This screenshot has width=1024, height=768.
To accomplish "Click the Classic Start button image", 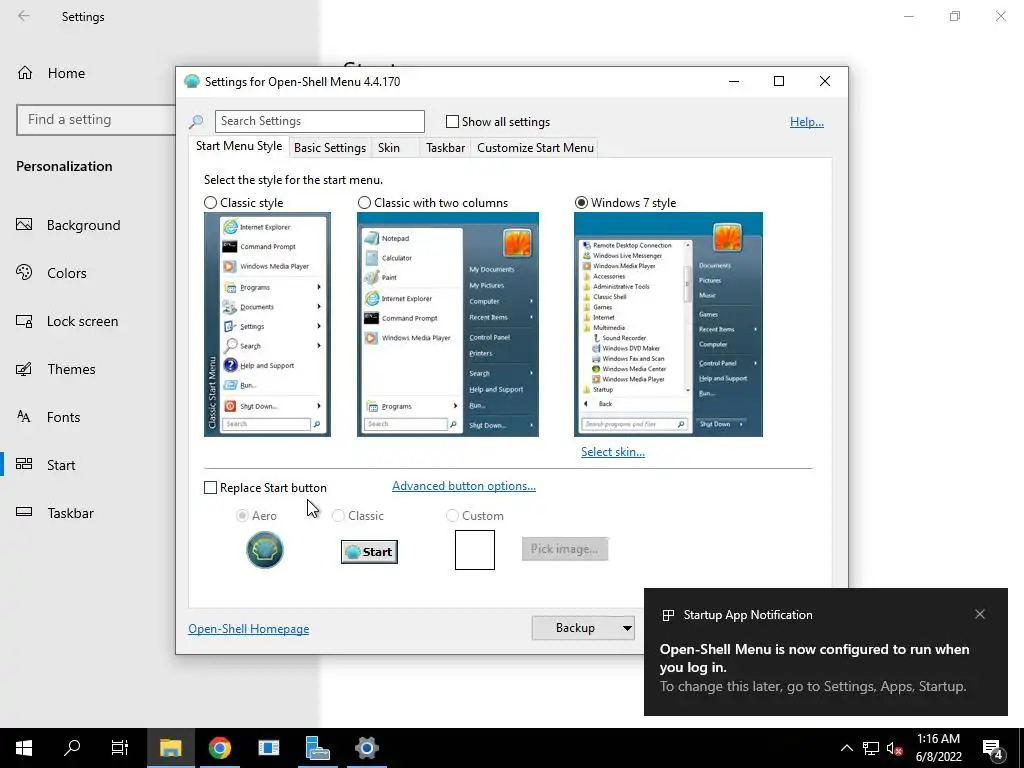I will [369, 552].
